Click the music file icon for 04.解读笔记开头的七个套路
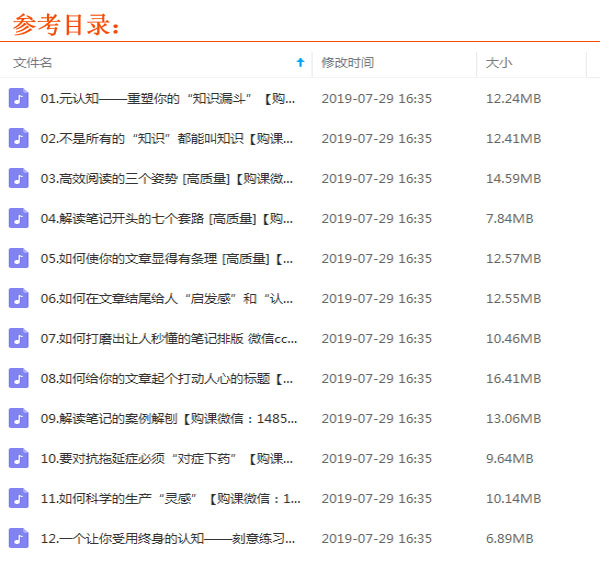This screenshot has width=600, height=562. tap(18, 218)
